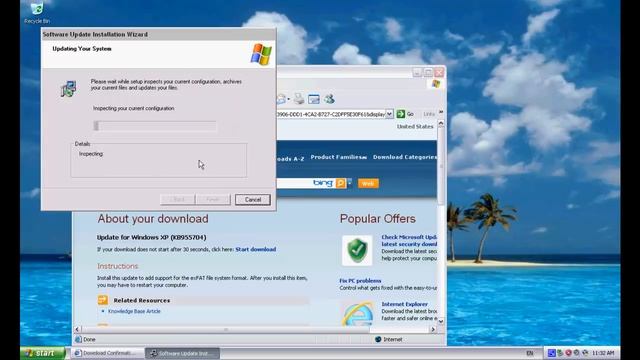Click the blue network tray icon
Screen dimensions: 640x360
click(x=551, y=353)
